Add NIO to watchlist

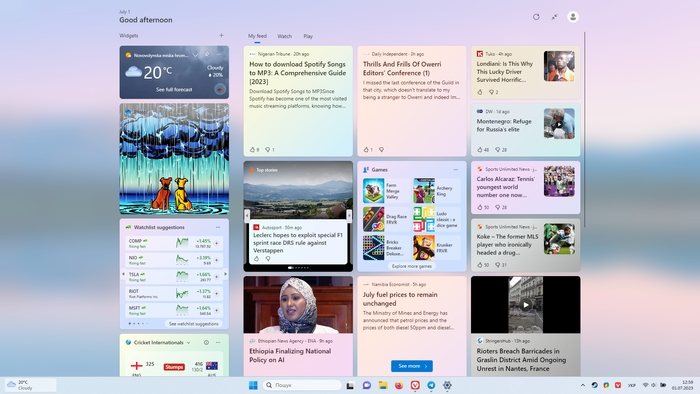tap(217, 260)
